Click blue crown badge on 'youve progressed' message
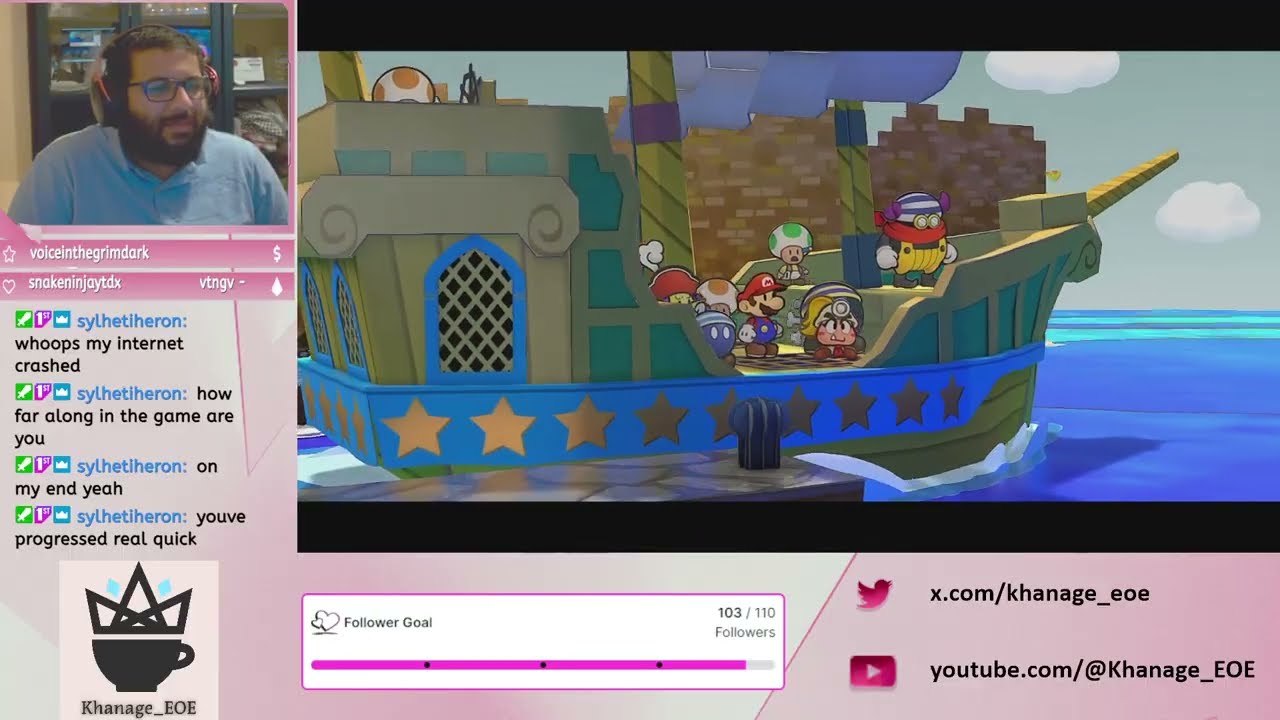 click(61, 516)
